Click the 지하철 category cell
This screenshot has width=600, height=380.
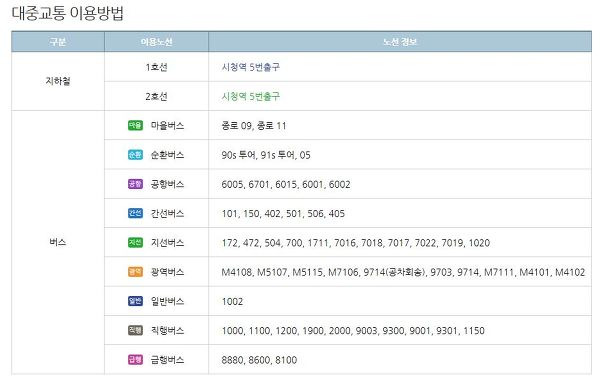tap(58, 81)
